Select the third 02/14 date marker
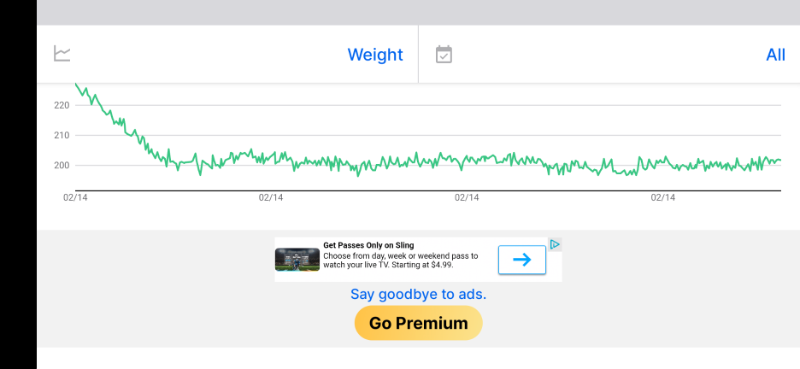This screenshot has width=800, height=369. [467, 198]
